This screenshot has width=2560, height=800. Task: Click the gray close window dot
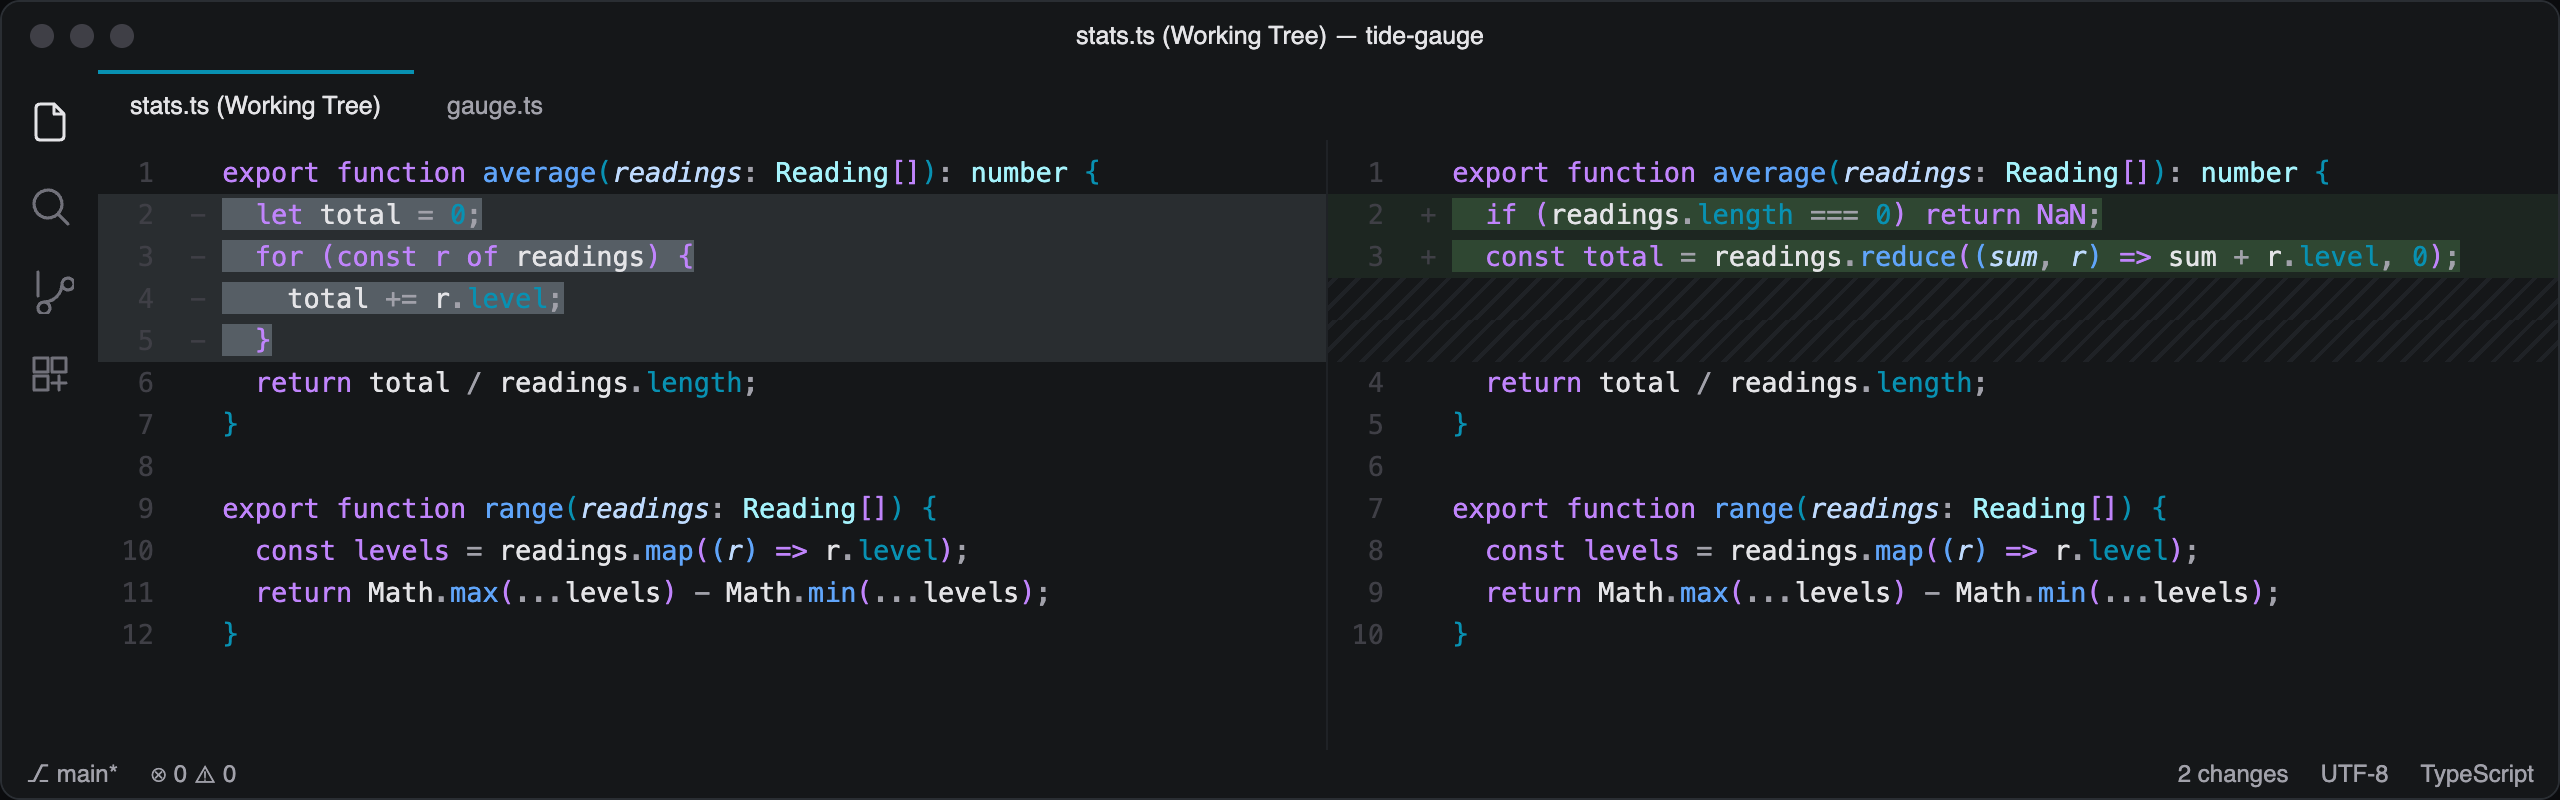pyautogui.click(x=42, y=36)
